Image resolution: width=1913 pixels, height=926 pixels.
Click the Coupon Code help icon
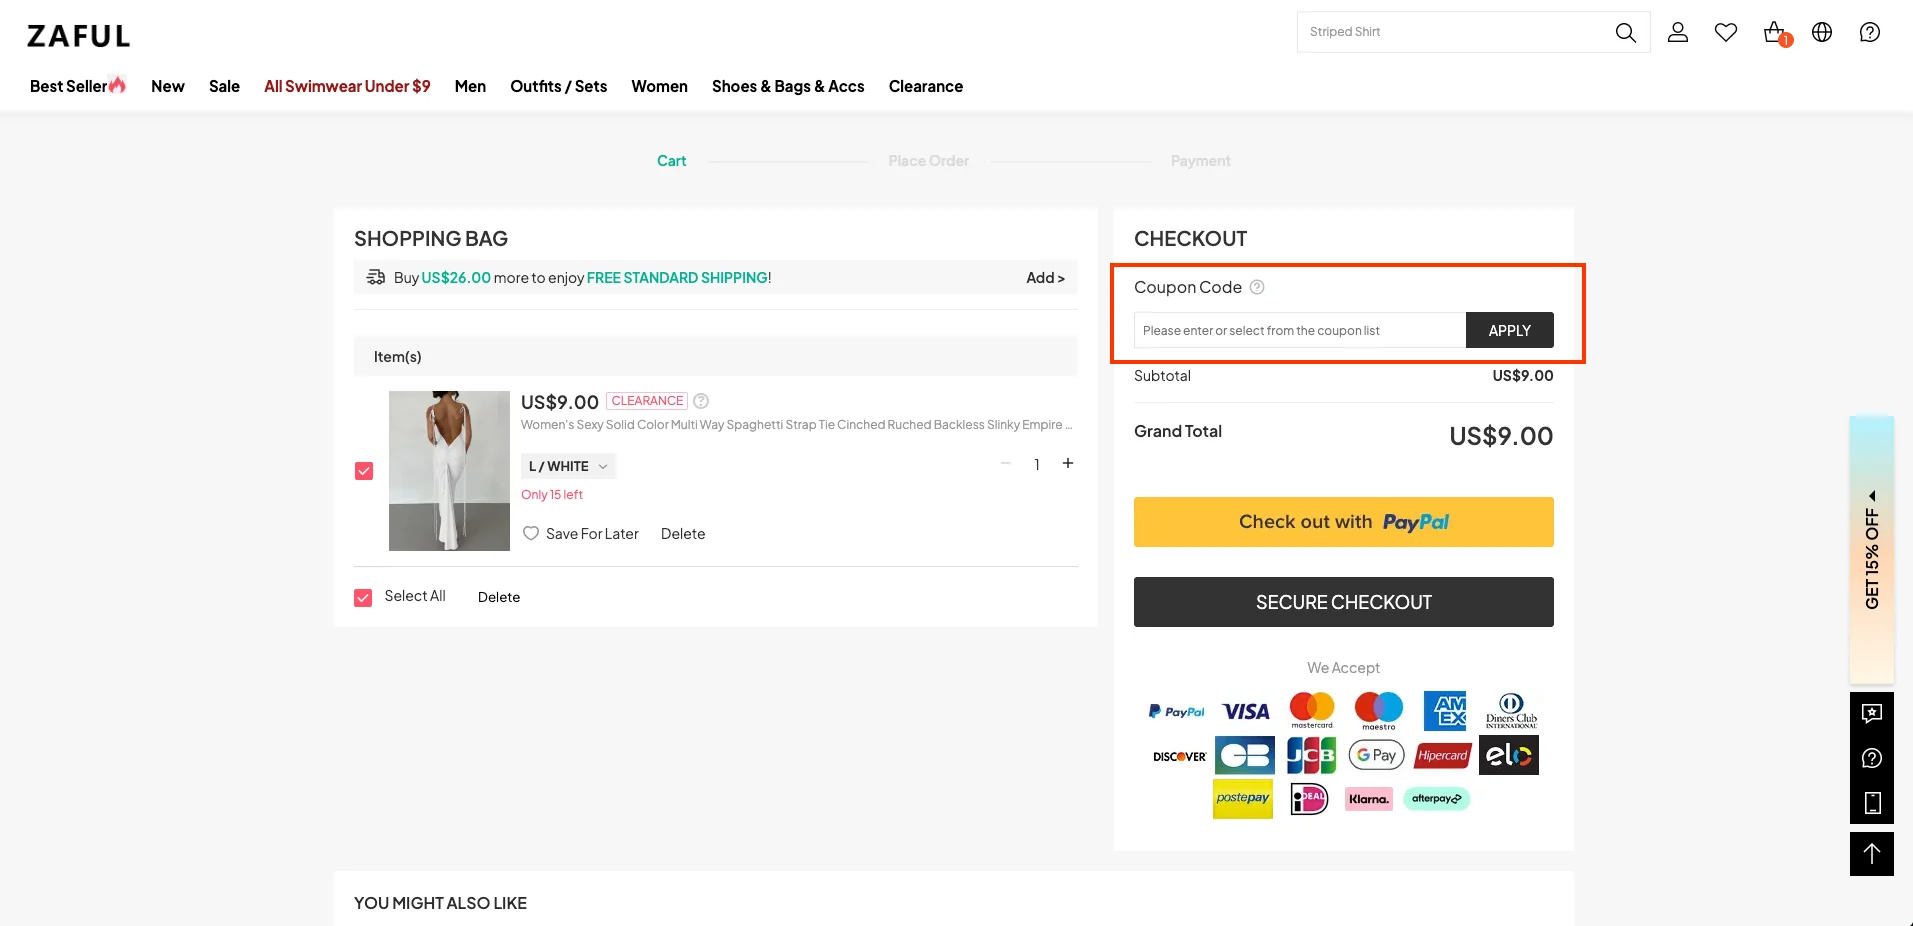click(1257, 287)
